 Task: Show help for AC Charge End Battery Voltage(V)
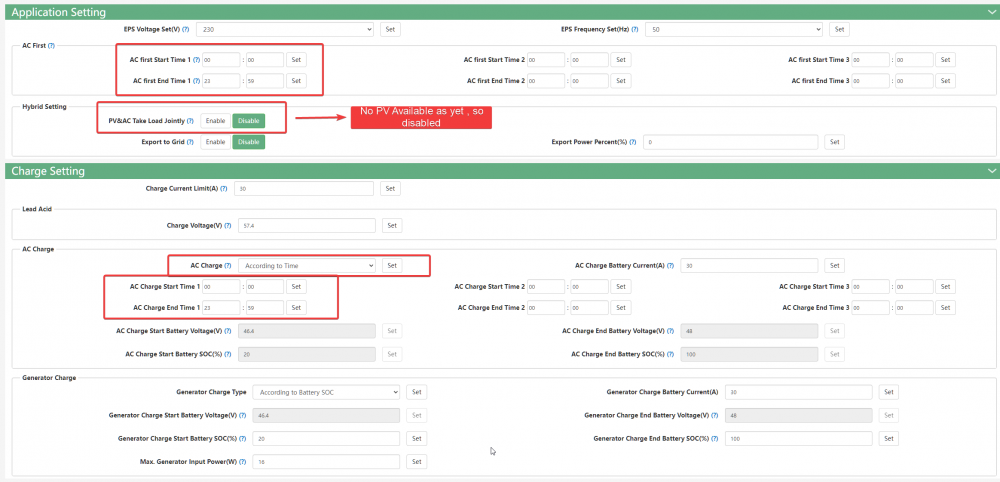(x=670, y=331)
